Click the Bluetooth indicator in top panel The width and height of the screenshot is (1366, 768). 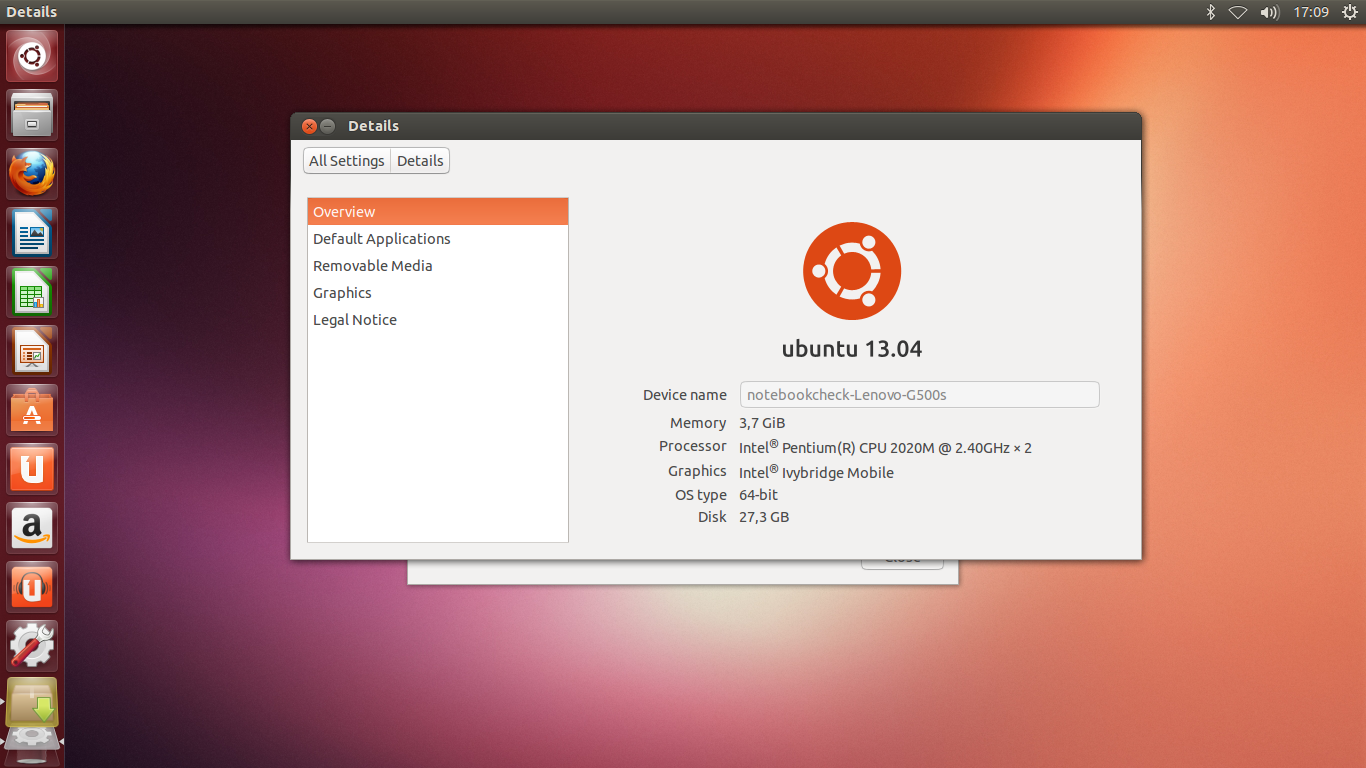tap(1209, 12)
